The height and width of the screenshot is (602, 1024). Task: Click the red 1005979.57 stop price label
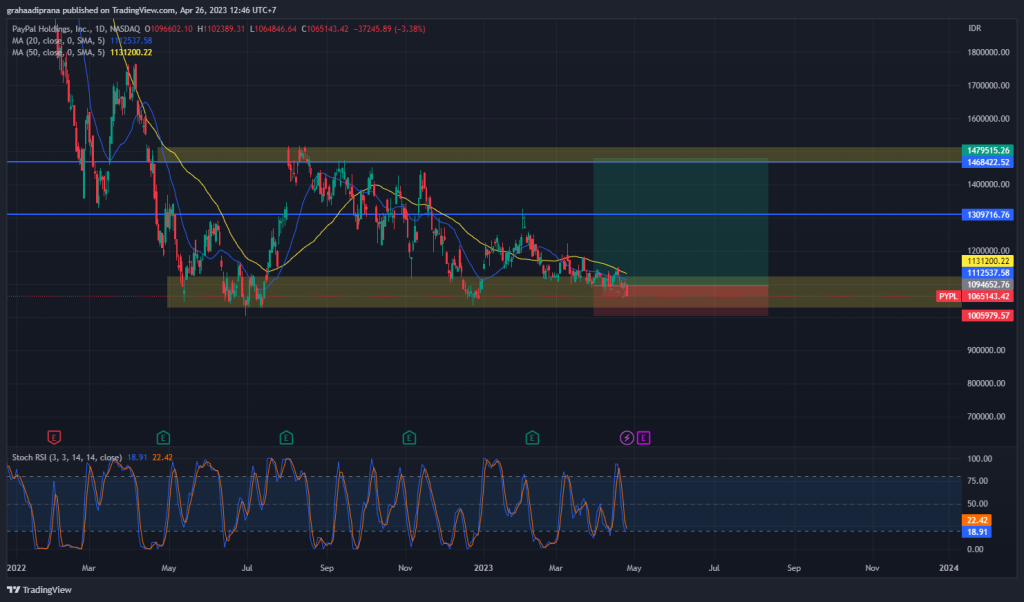(x=987, y=315)
